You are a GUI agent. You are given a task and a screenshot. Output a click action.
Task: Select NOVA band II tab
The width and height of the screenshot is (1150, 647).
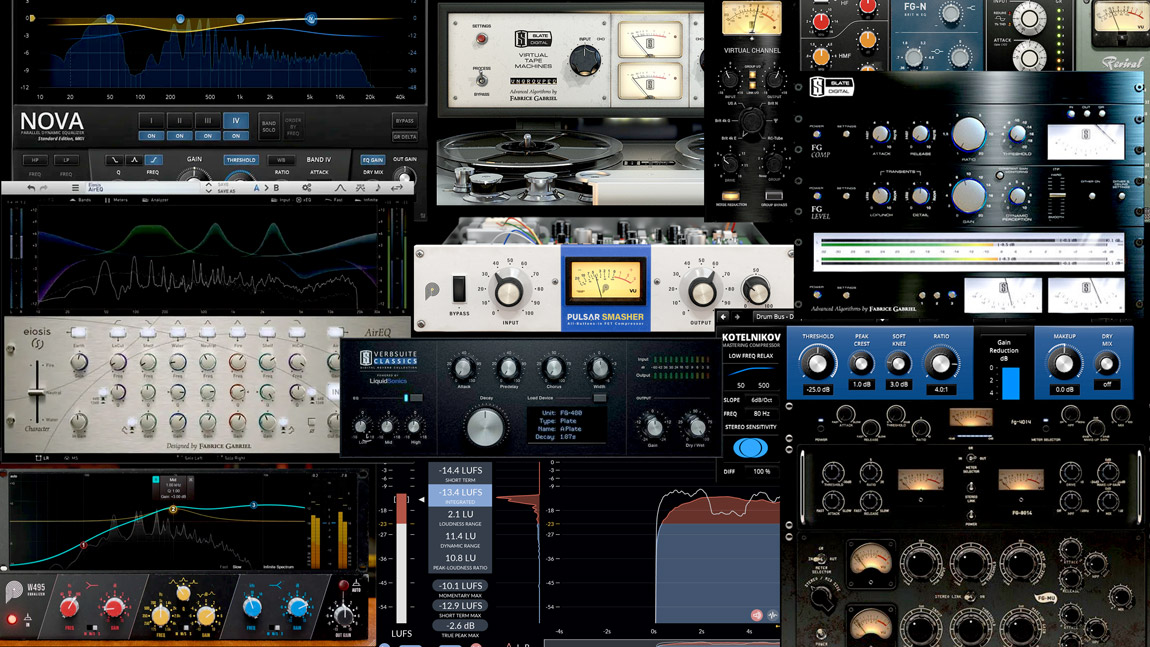point(180,120)
